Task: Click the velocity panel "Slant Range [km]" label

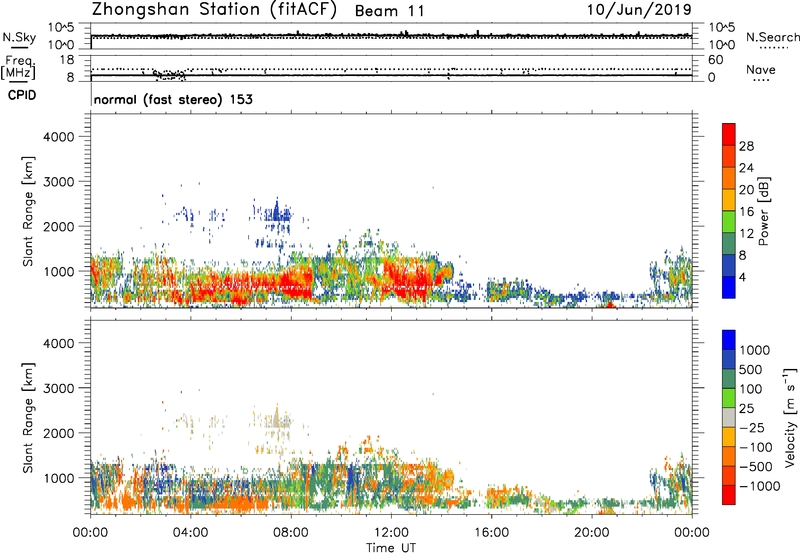Action: 28,417
